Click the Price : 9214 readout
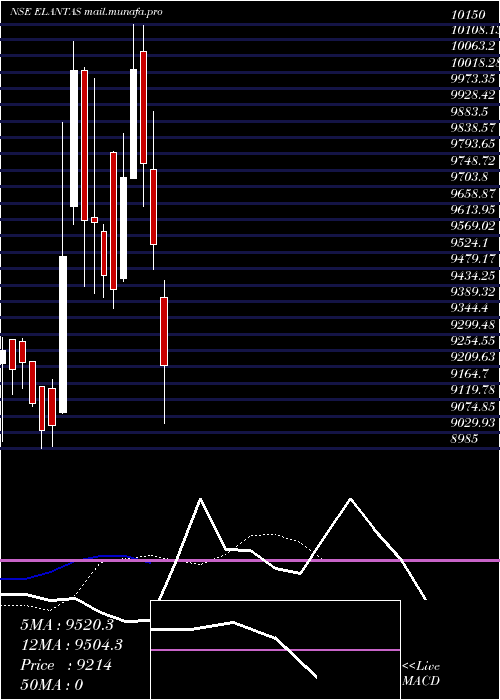 (x=66, y=665)
